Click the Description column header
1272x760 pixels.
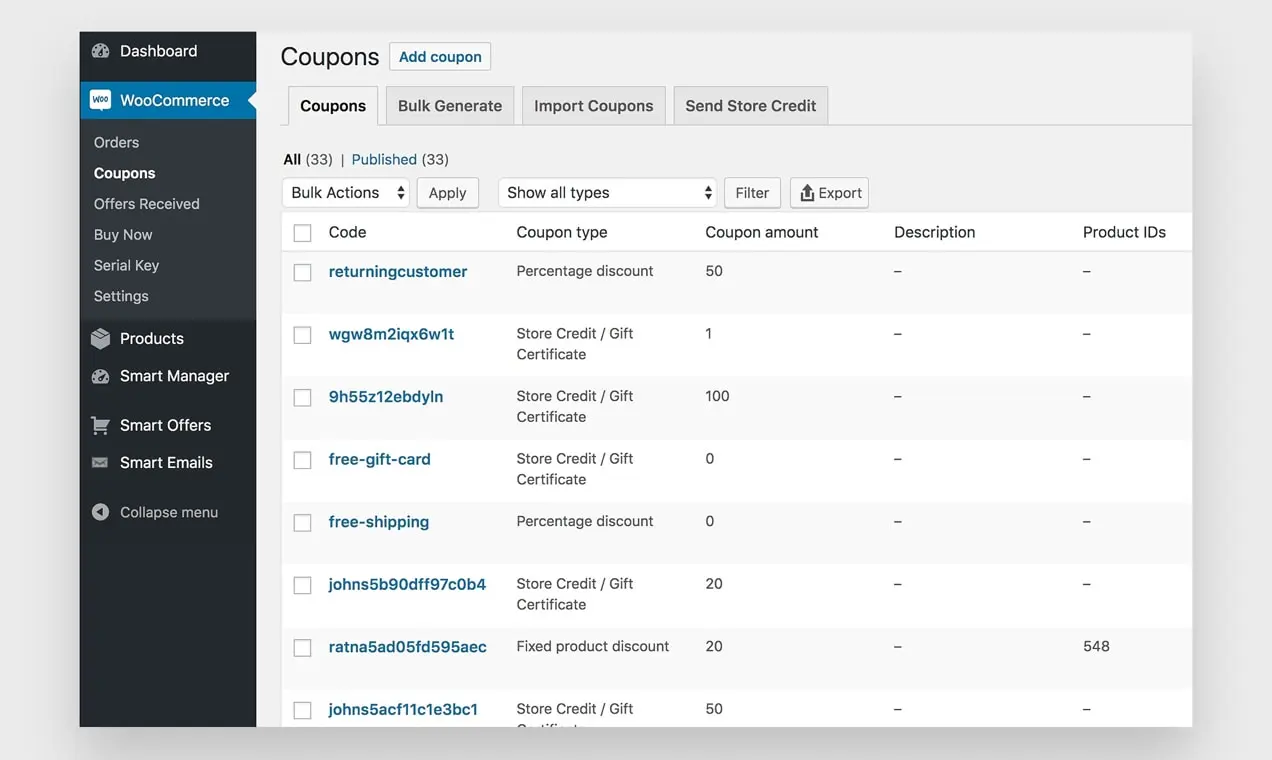[x=935, y=232]
